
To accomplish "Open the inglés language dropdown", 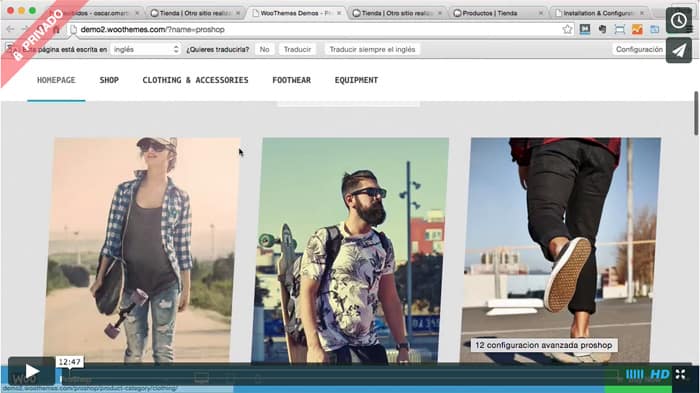I will (146, 50).
